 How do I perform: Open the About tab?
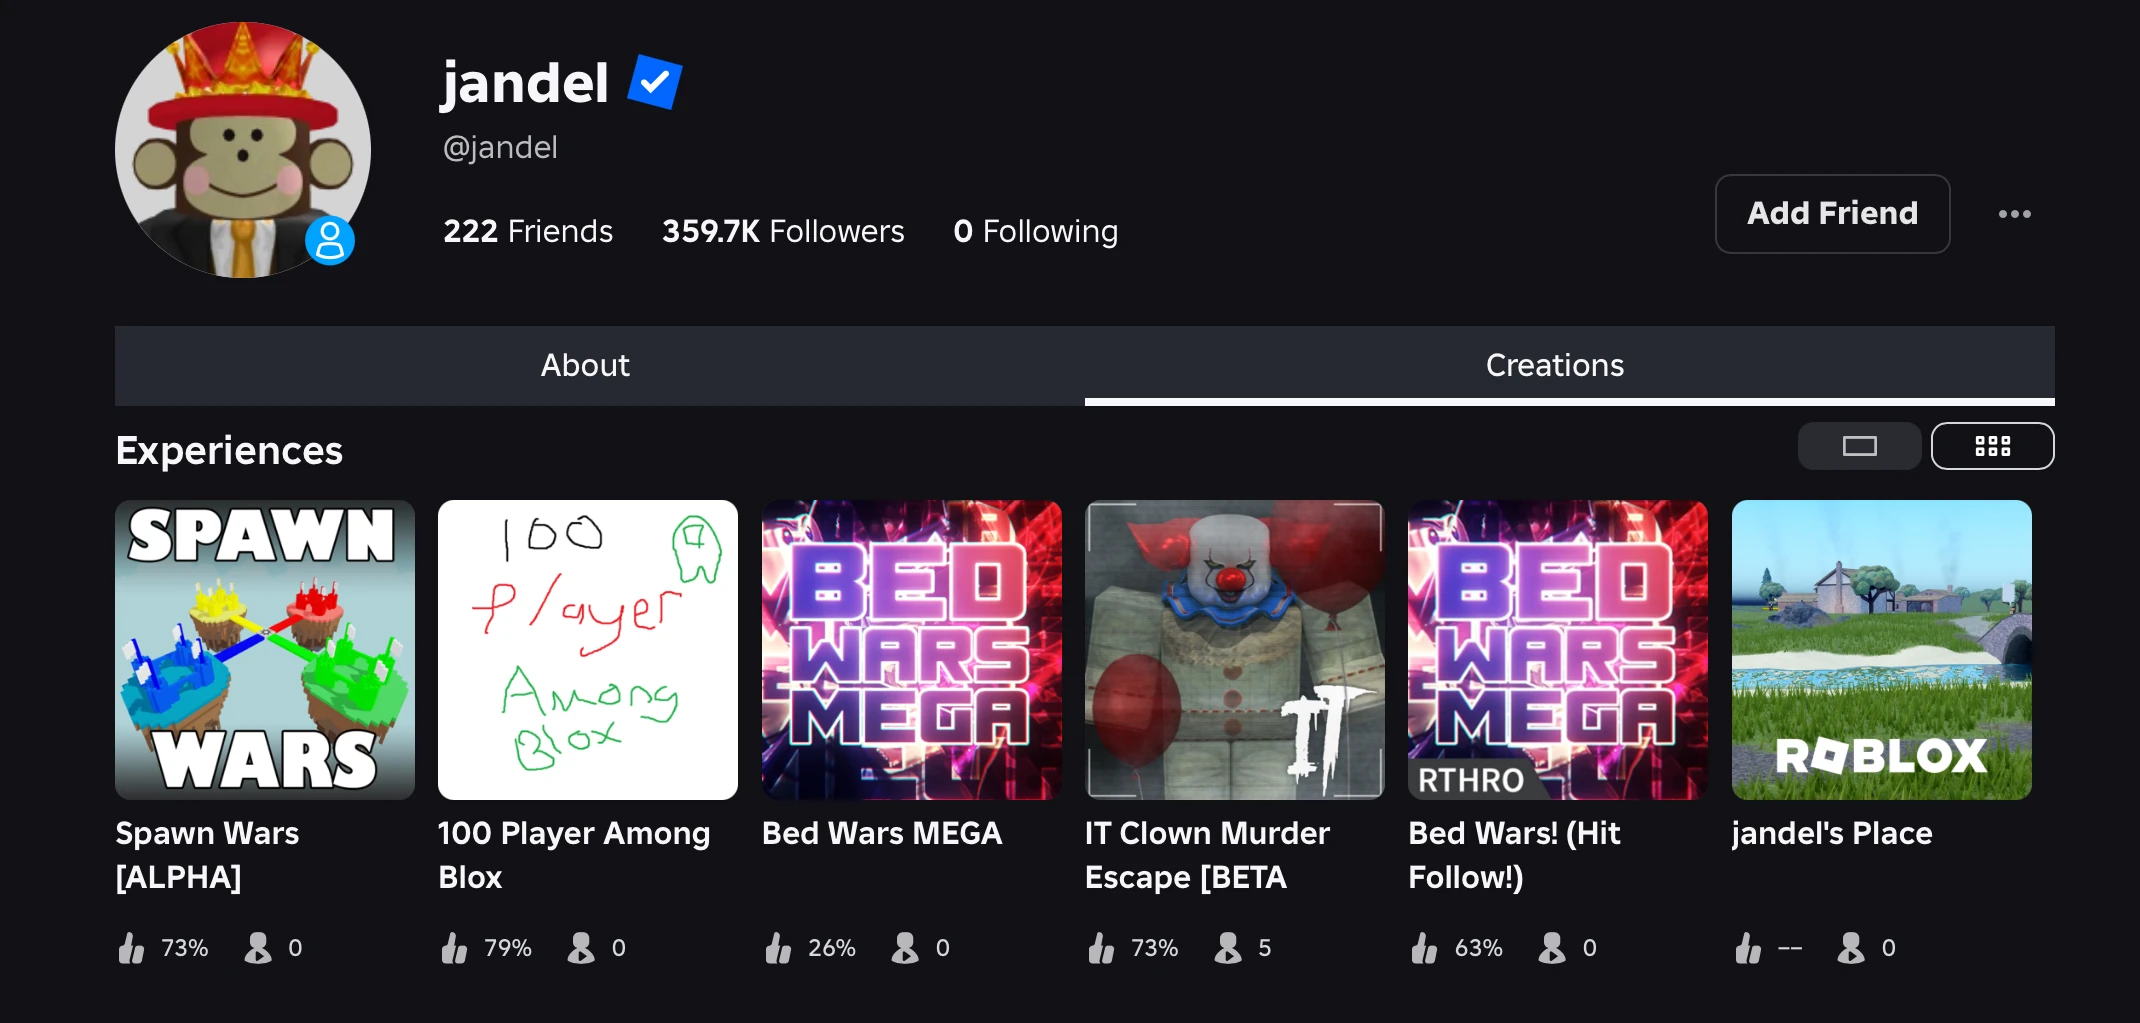[585, 365]
